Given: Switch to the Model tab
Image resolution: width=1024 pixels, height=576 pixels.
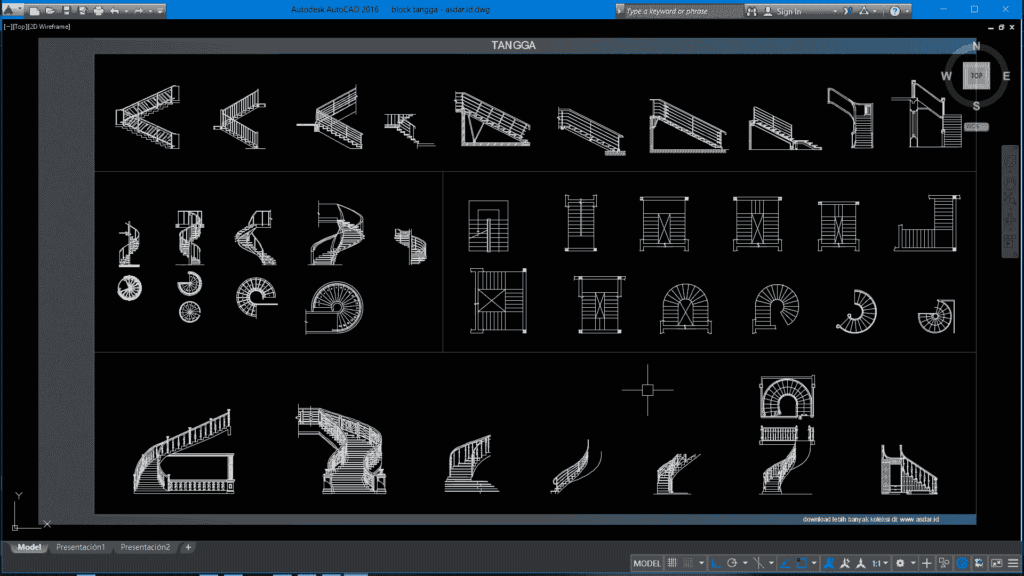Looking at the screenshot, I should click(x=29, y=547).
